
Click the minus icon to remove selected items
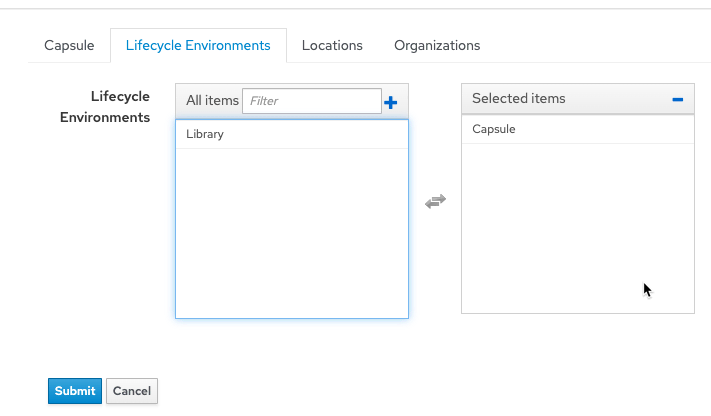click(x=677, y=99)
